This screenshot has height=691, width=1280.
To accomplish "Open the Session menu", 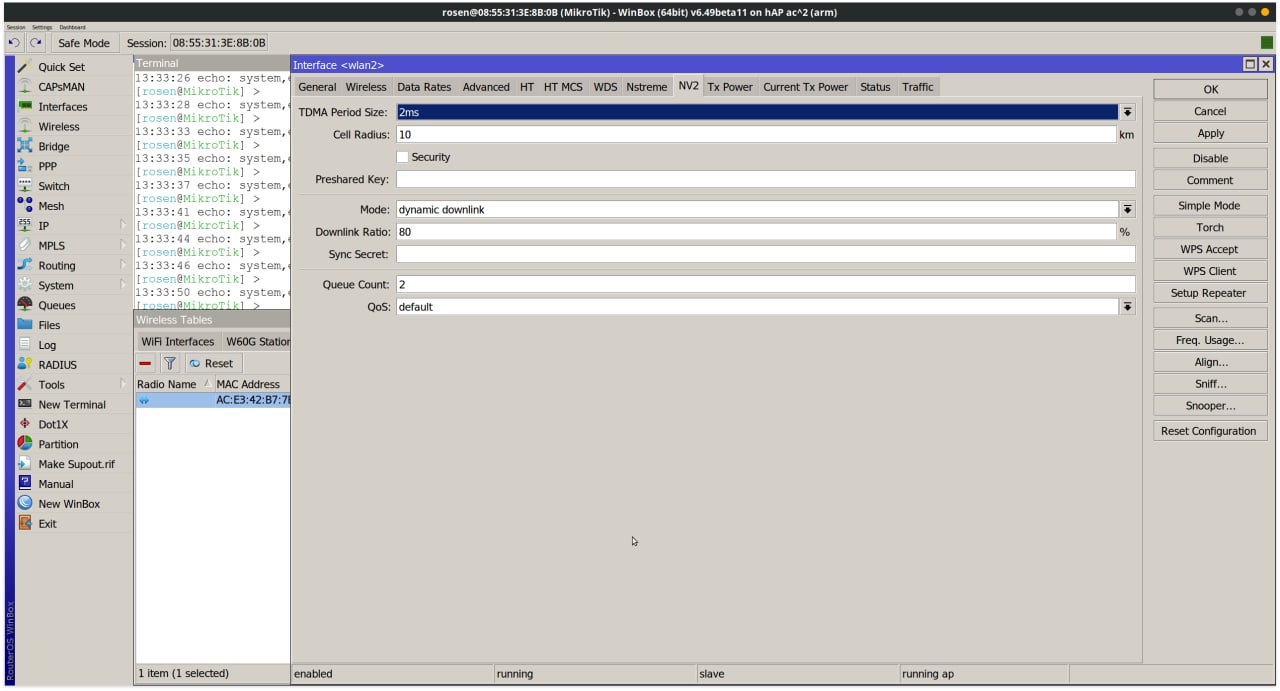I will tap(16, 27).
